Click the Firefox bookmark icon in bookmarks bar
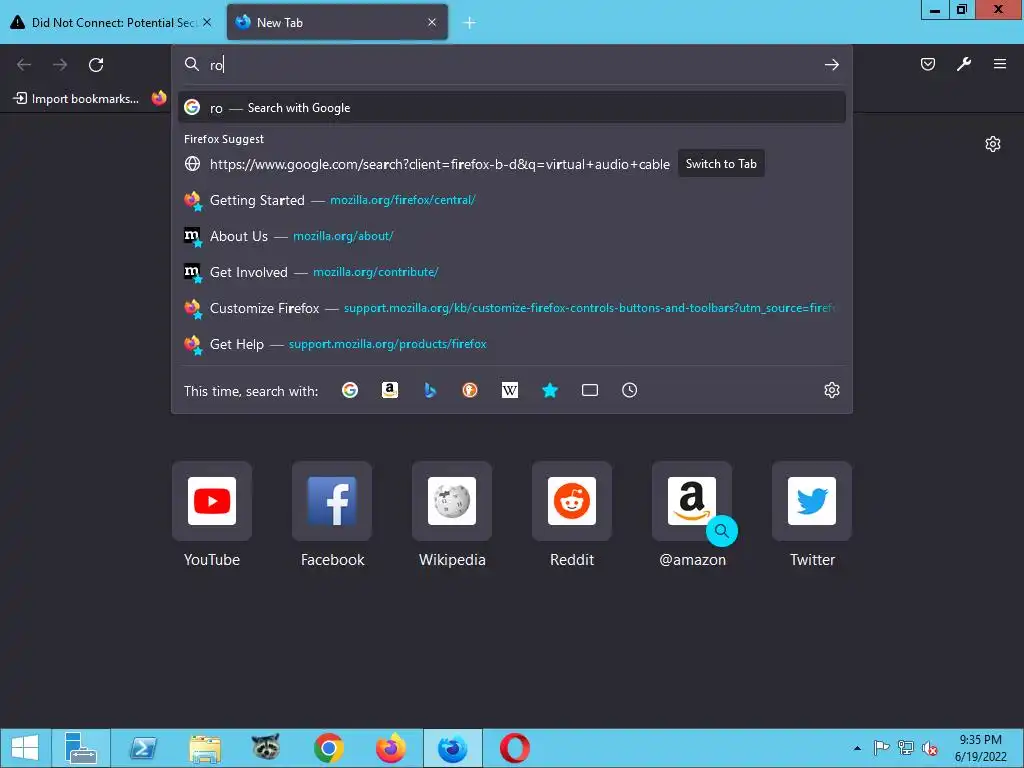Viewport: 1024px width, 768px height. (x=159, y=98)
